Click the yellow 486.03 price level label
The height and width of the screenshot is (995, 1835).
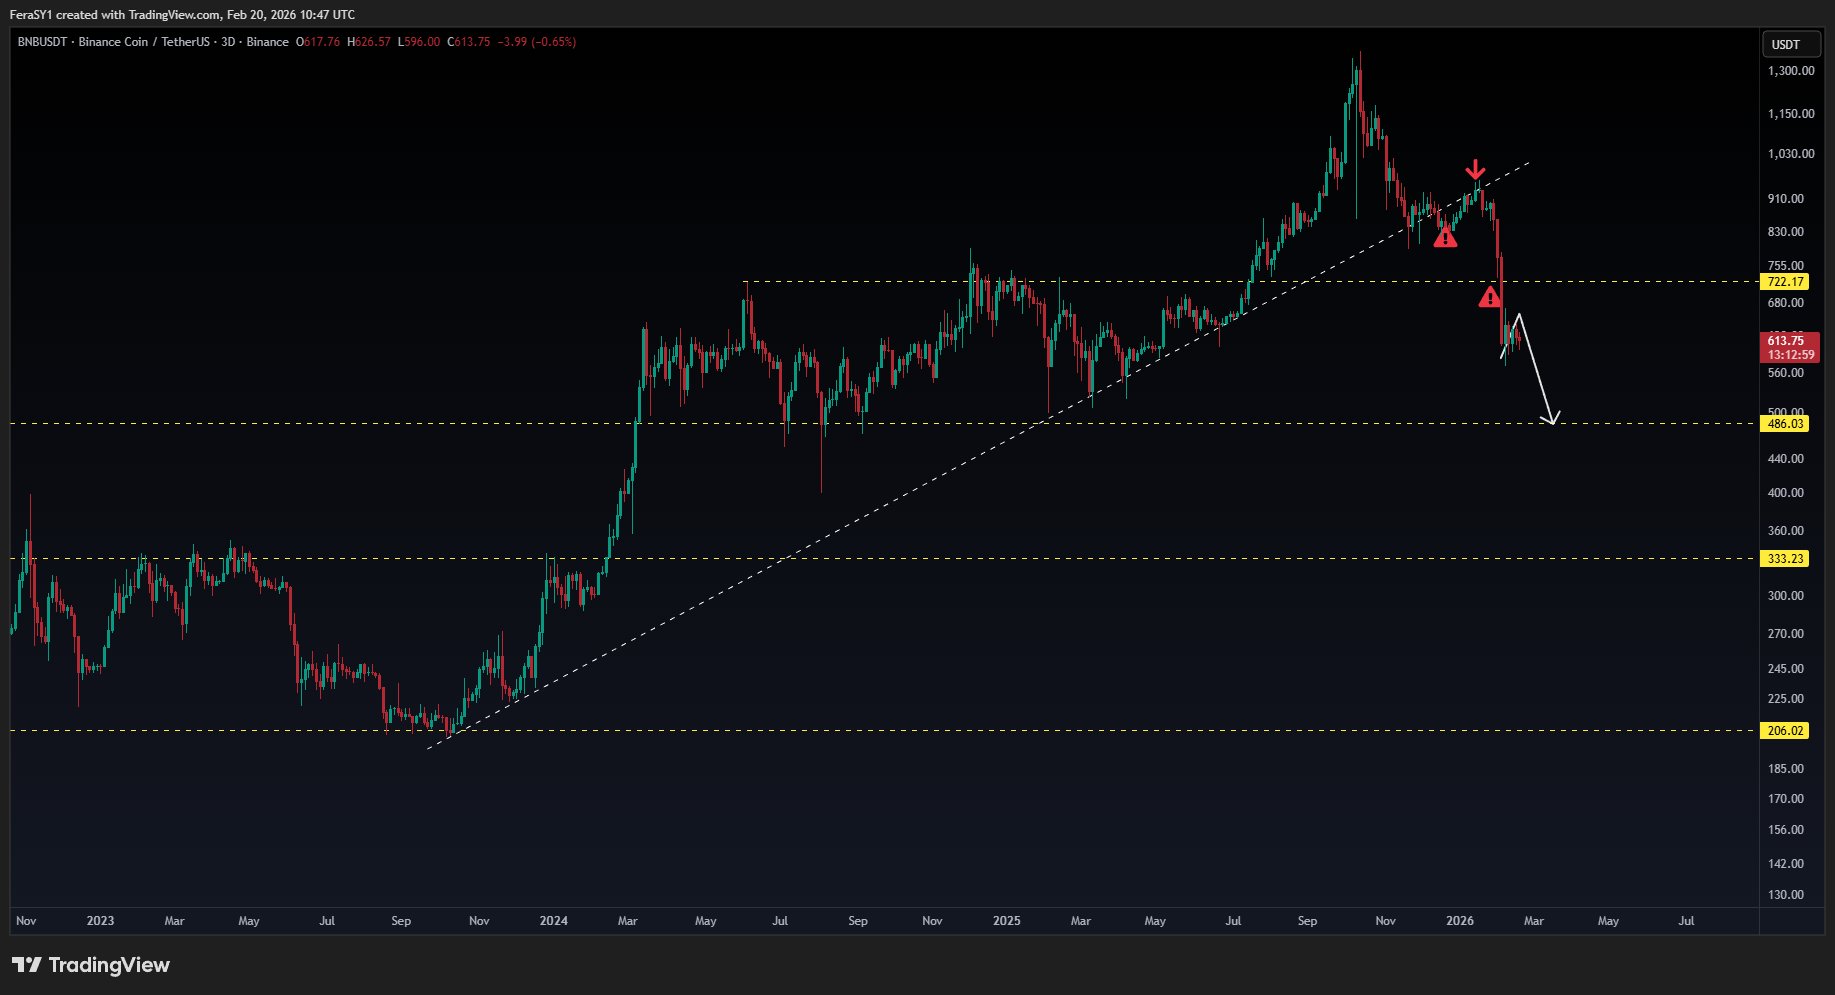click(x=1785, y=424)
